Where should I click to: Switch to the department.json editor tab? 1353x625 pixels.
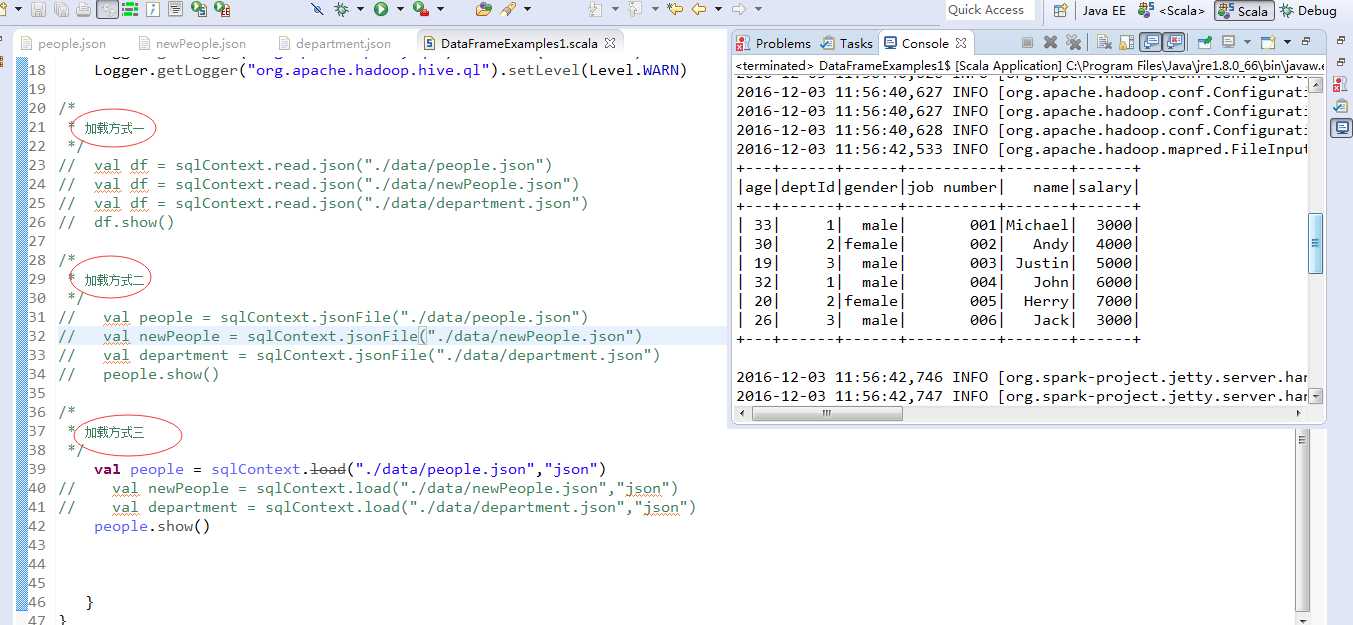(335, 43)
